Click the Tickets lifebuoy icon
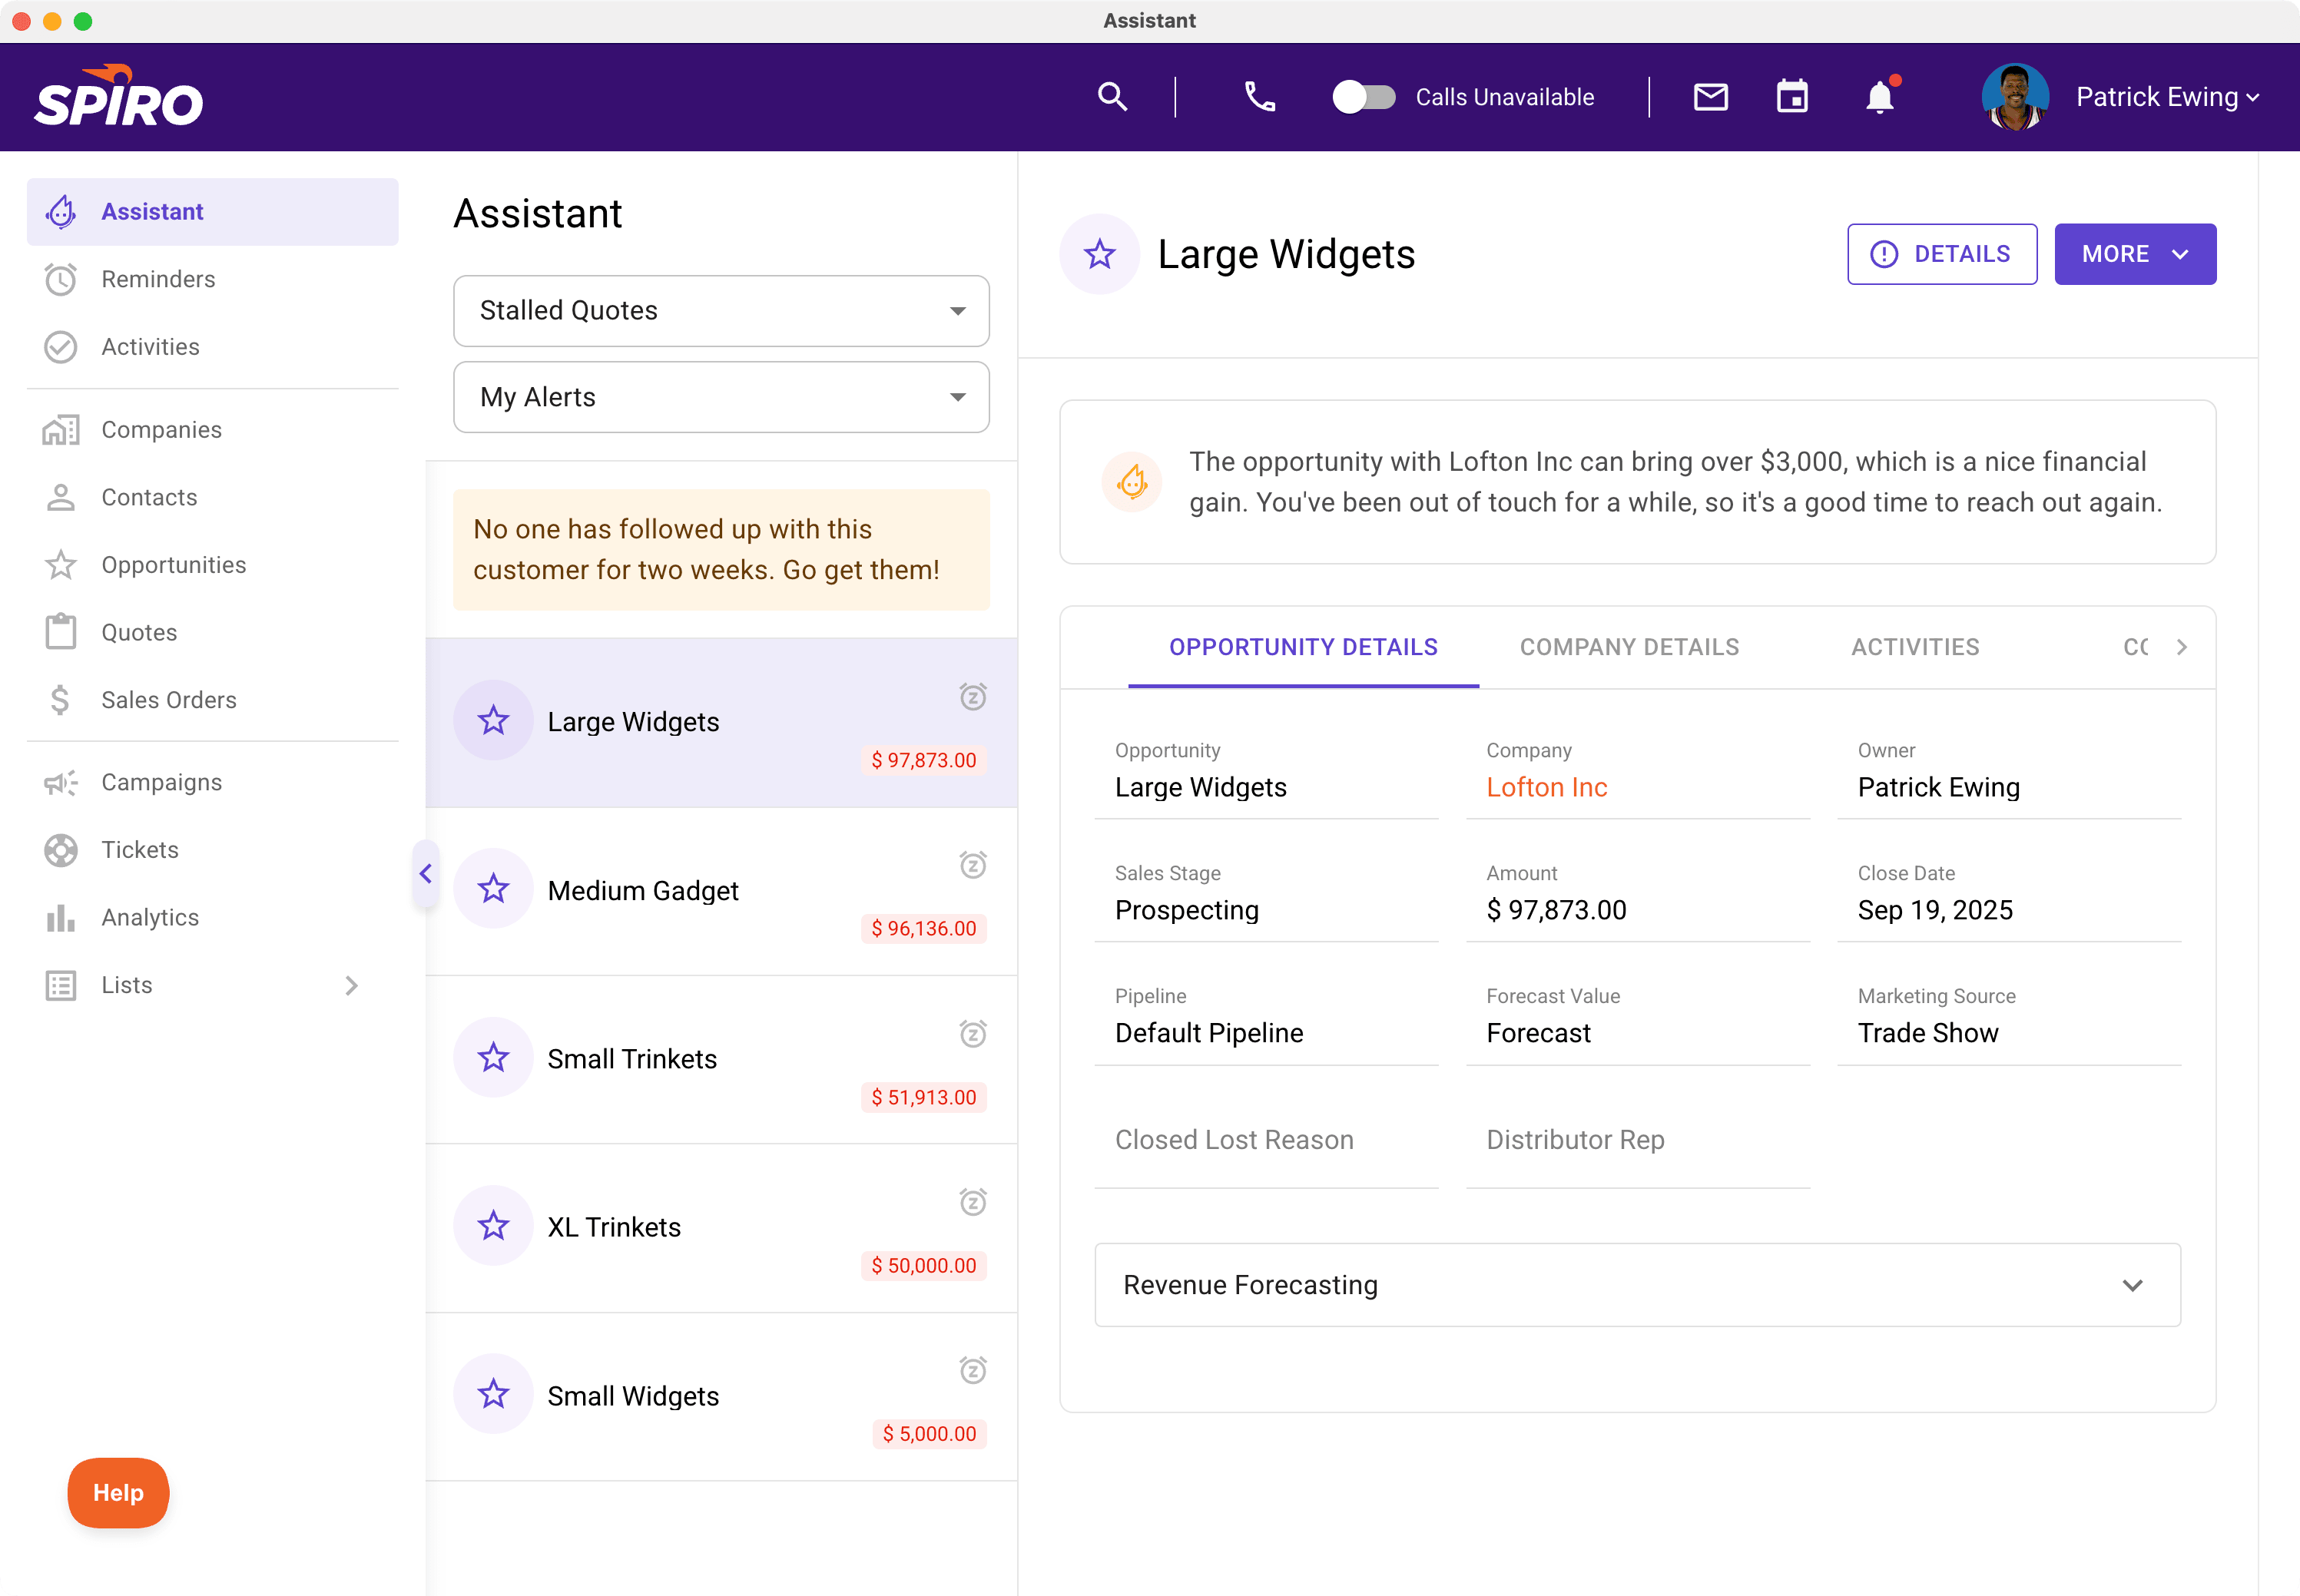Screen dimensions: 2300x1596 tap(61, 850)
